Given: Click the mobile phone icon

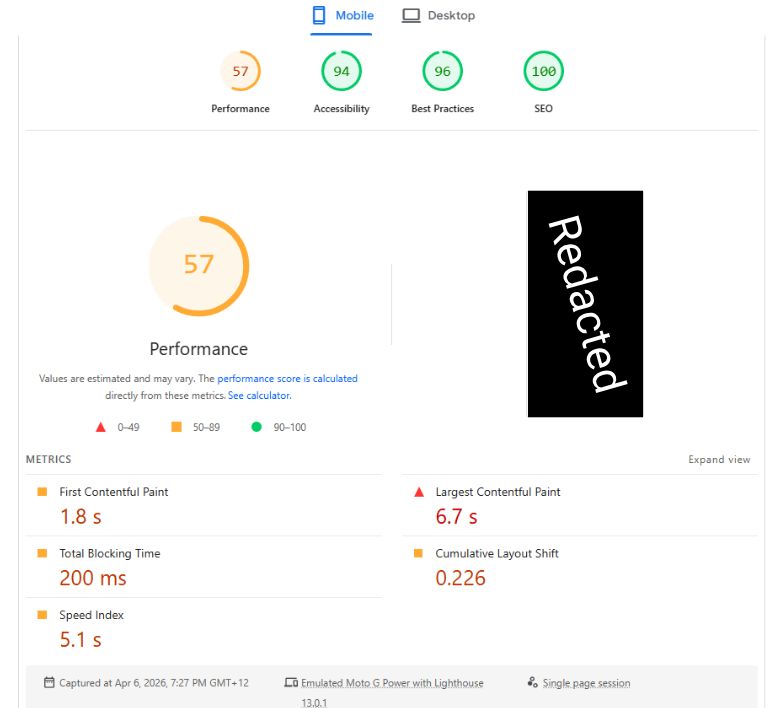Looking at the screenshot, I should click(319, 15).
